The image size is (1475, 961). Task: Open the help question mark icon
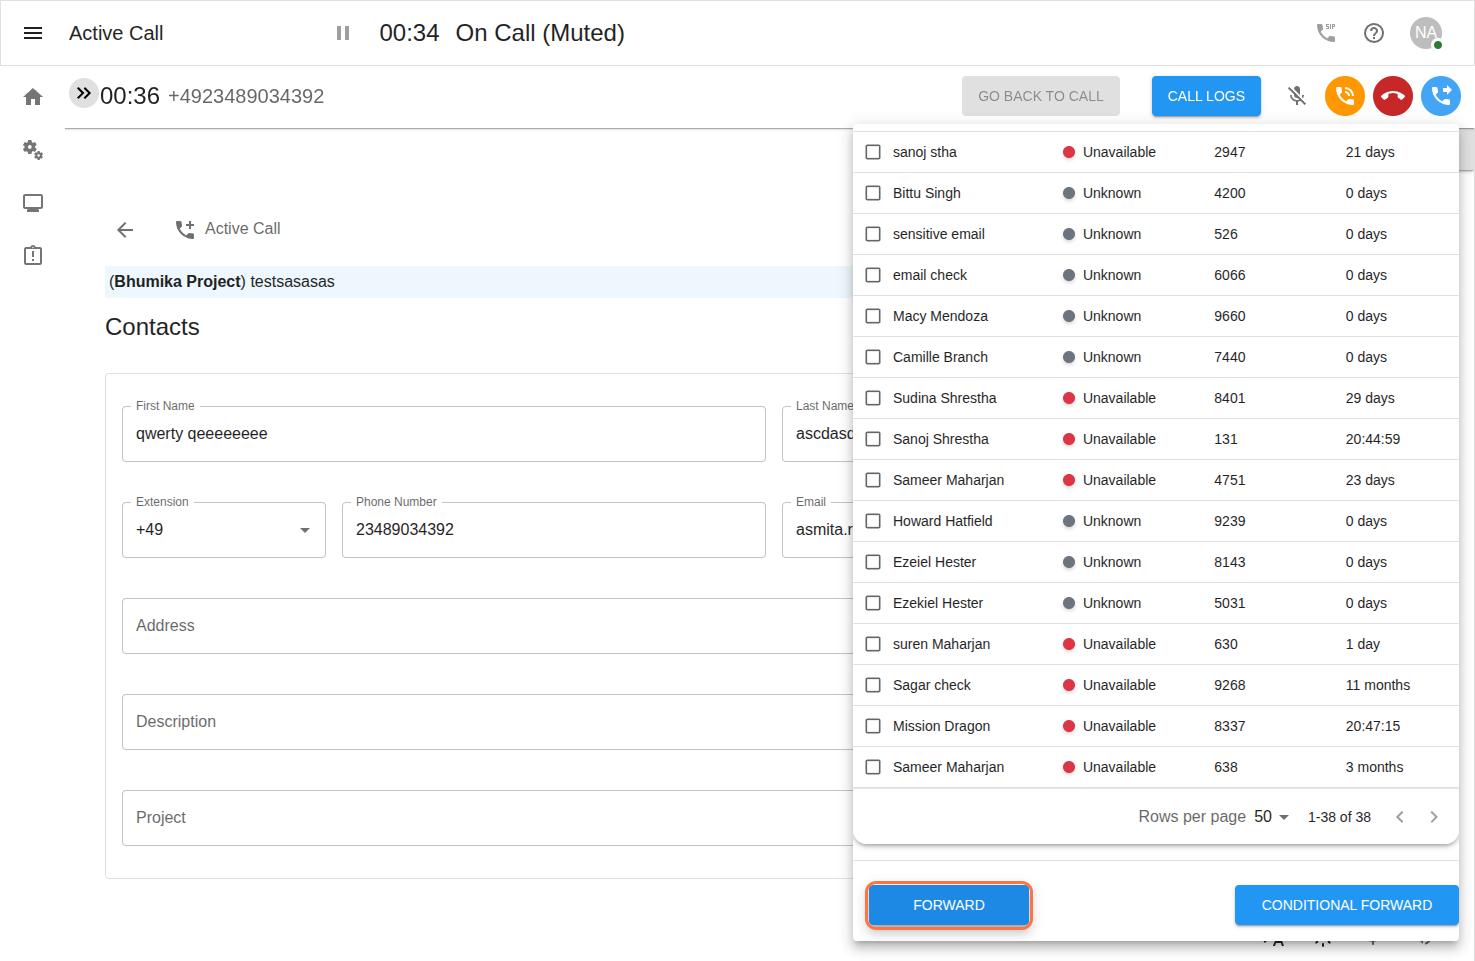tap(1374, 33)
